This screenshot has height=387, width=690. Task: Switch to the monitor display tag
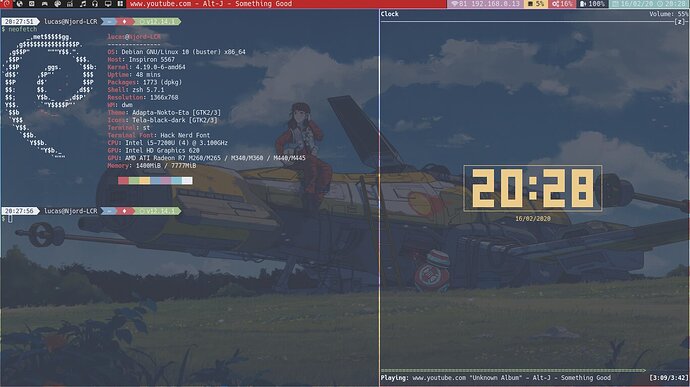(x=108, y=4)
